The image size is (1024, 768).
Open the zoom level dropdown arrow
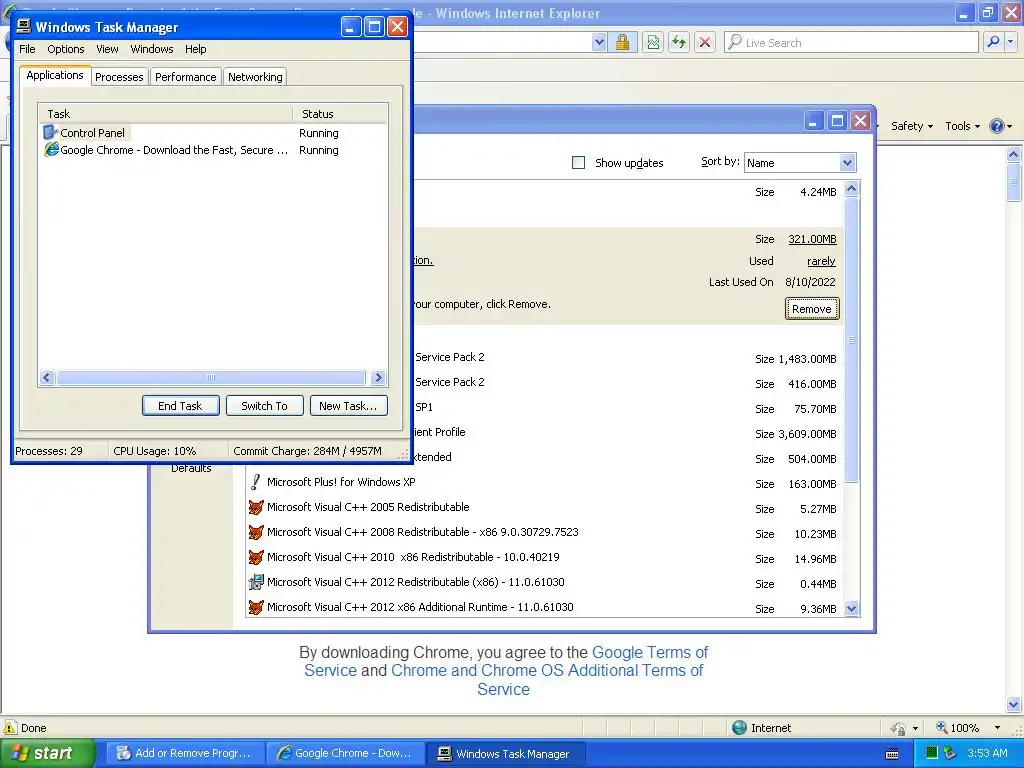point(997,728)
